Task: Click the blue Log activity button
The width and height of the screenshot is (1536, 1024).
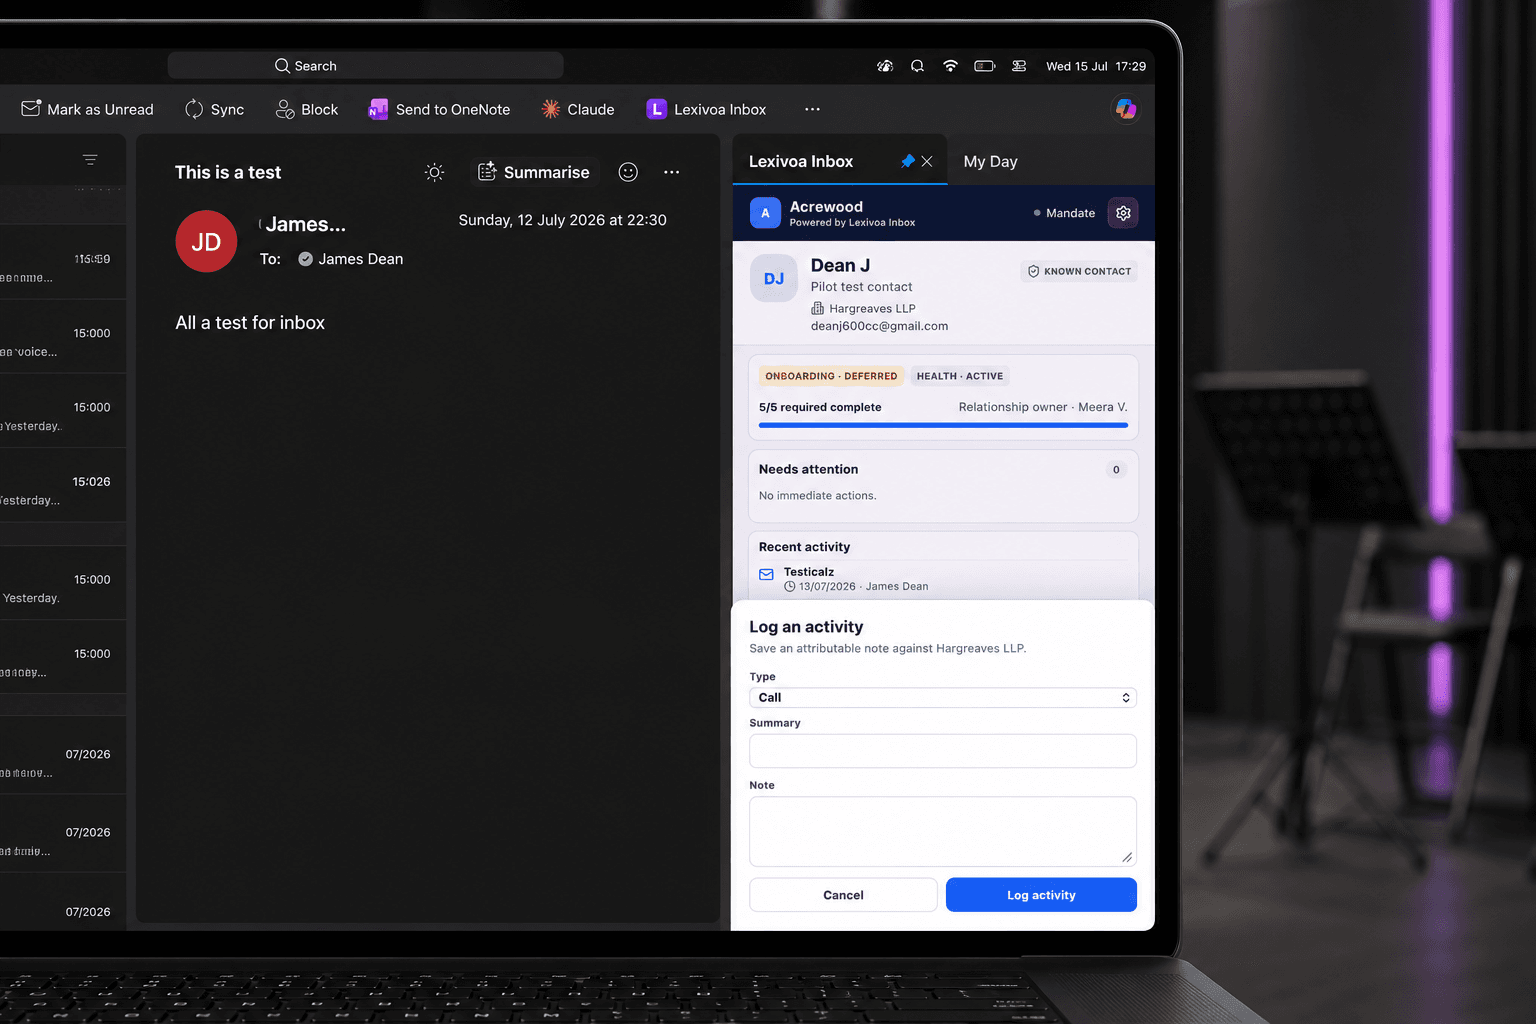Action: click(1041, 895)
